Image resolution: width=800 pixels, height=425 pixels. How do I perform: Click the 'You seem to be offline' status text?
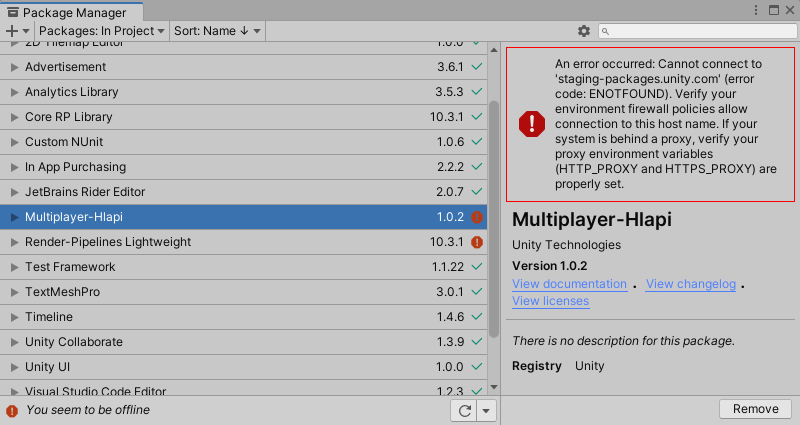click(88, 410)
